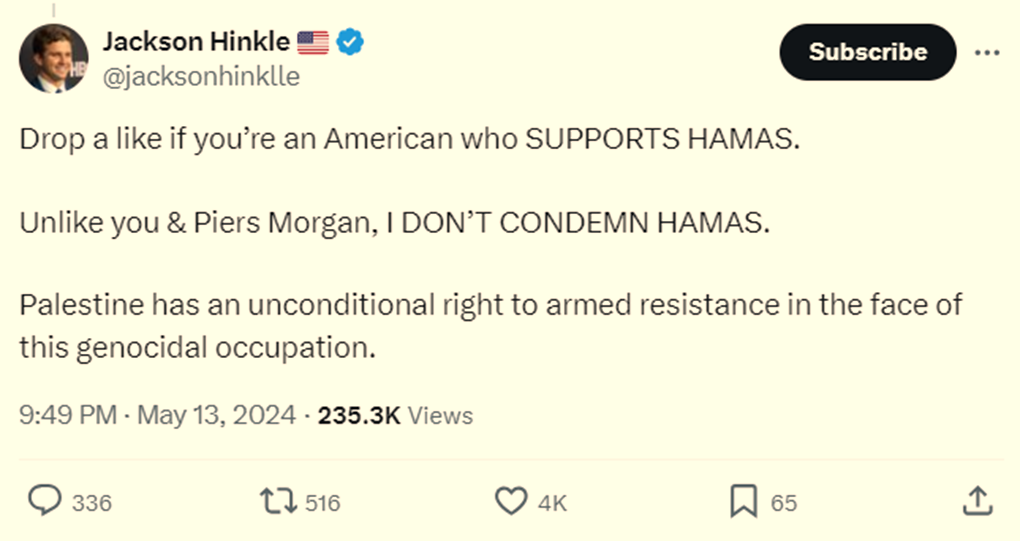Open the 9:49 PM timestamp link
Viewport: 1020px width, 541px height.
click(x=68, y=415)
